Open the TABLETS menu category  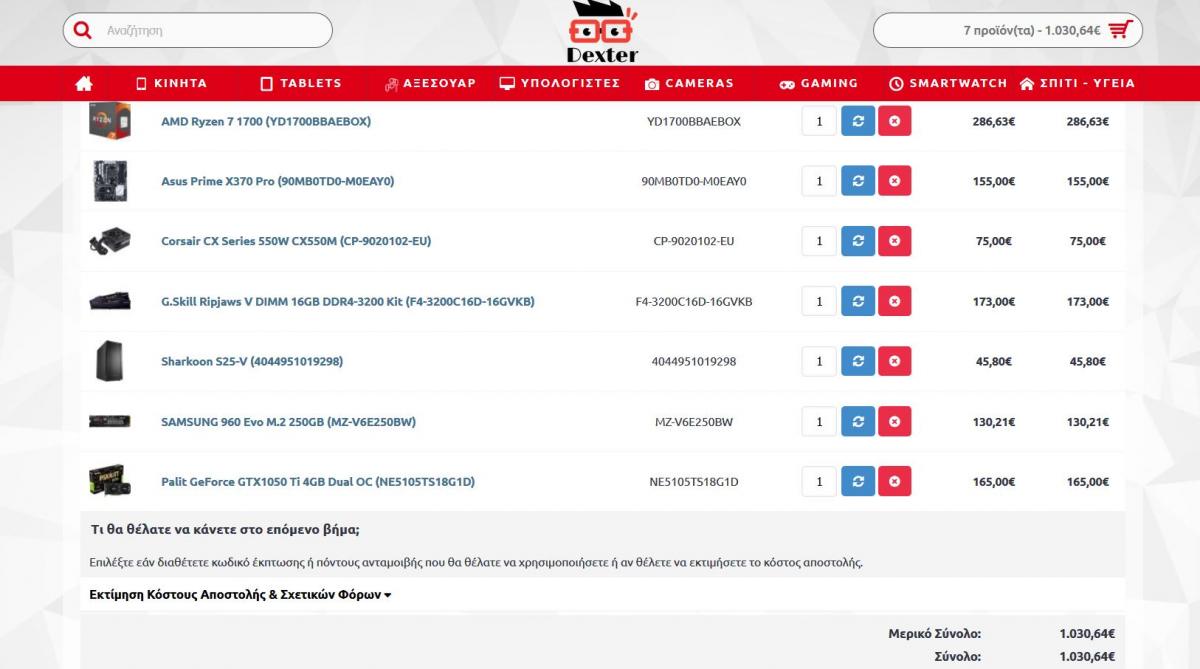tap(301, 83)
